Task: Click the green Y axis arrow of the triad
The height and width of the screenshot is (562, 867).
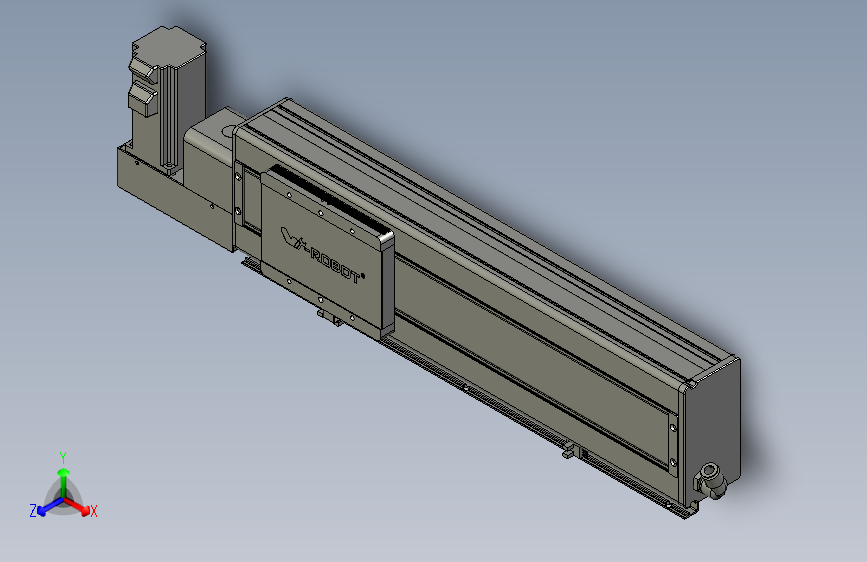Action: pos(64,481)
